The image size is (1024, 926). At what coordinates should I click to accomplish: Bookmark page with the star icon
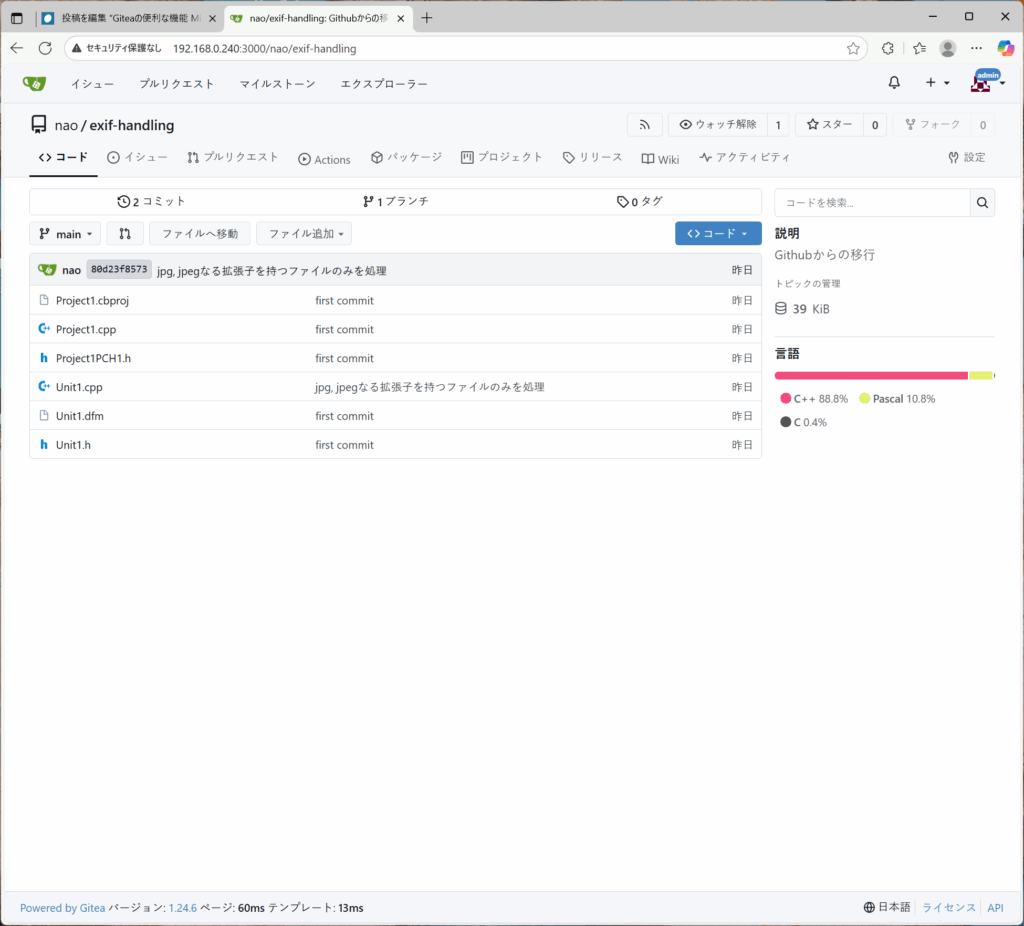[x=853, y=48]
